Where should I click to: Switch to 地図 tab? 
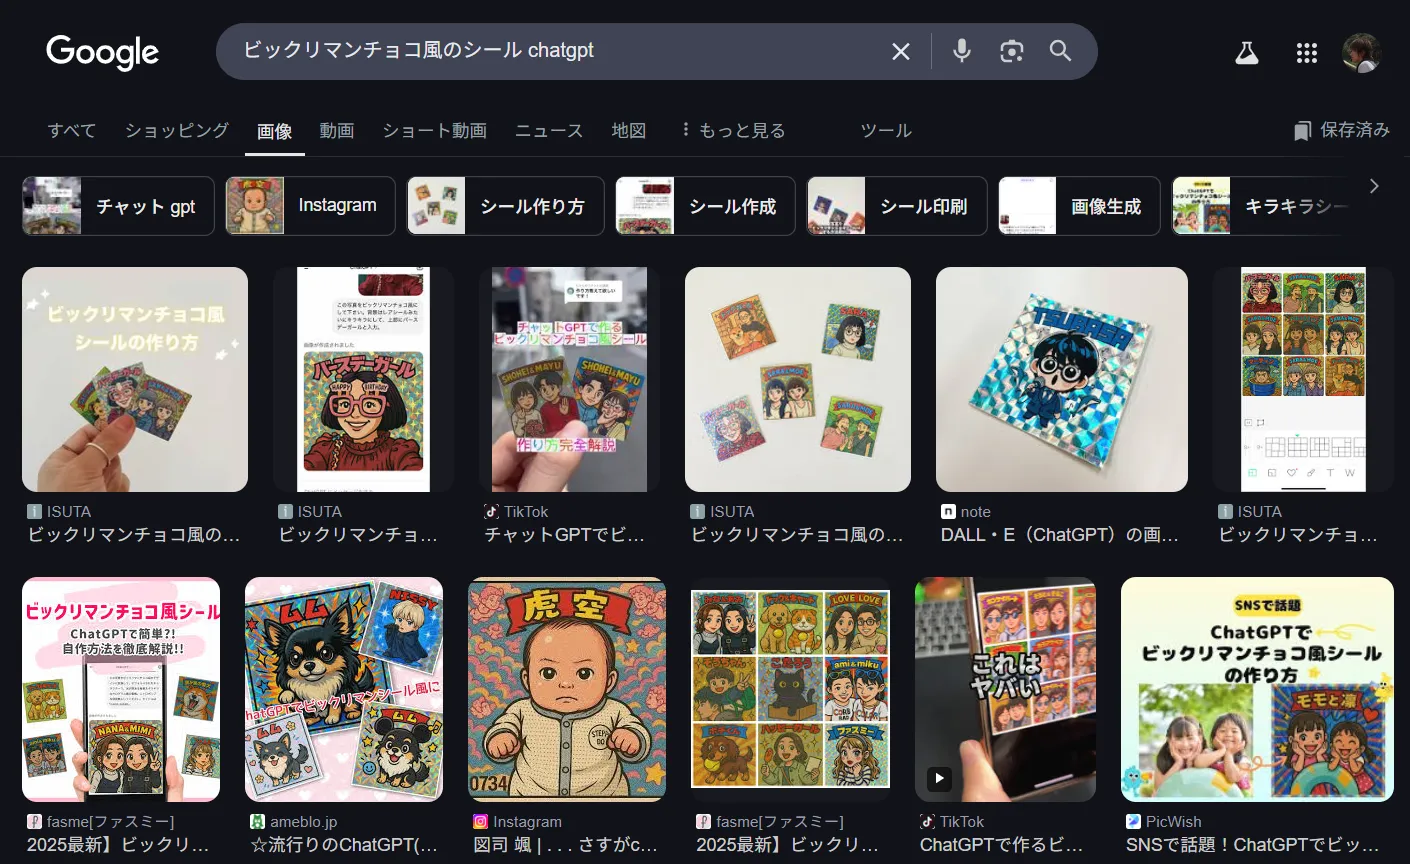629,130
